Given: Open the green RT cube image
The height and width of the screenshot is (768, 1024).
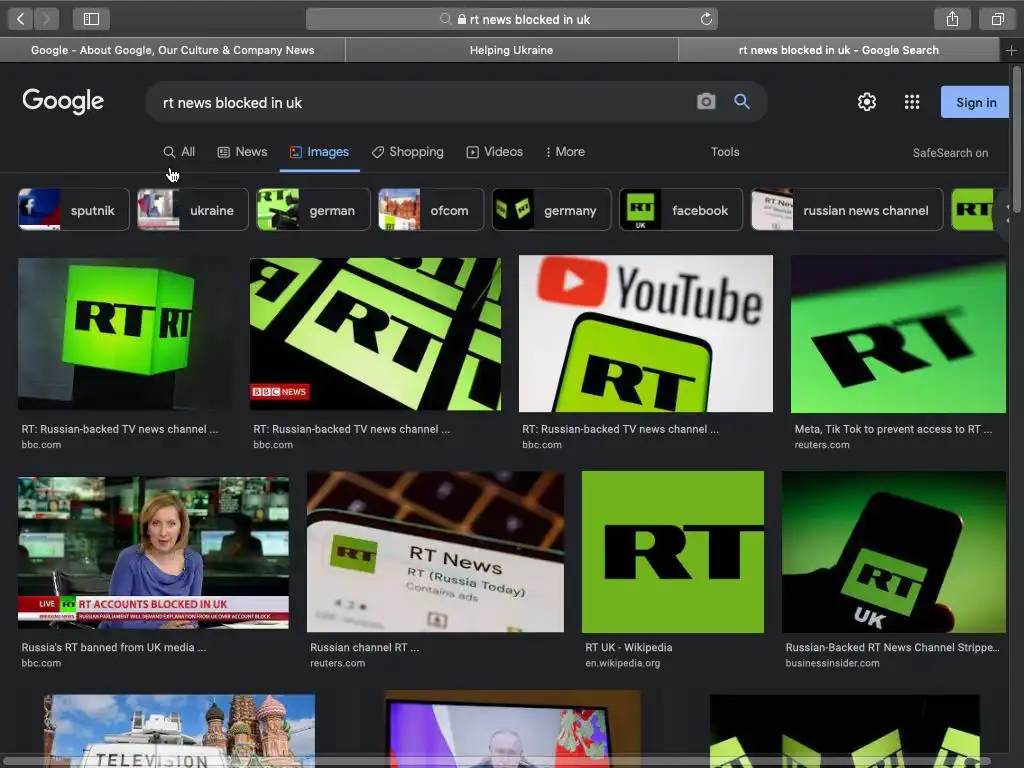Looking at the screenshot, I should (125, 334).
